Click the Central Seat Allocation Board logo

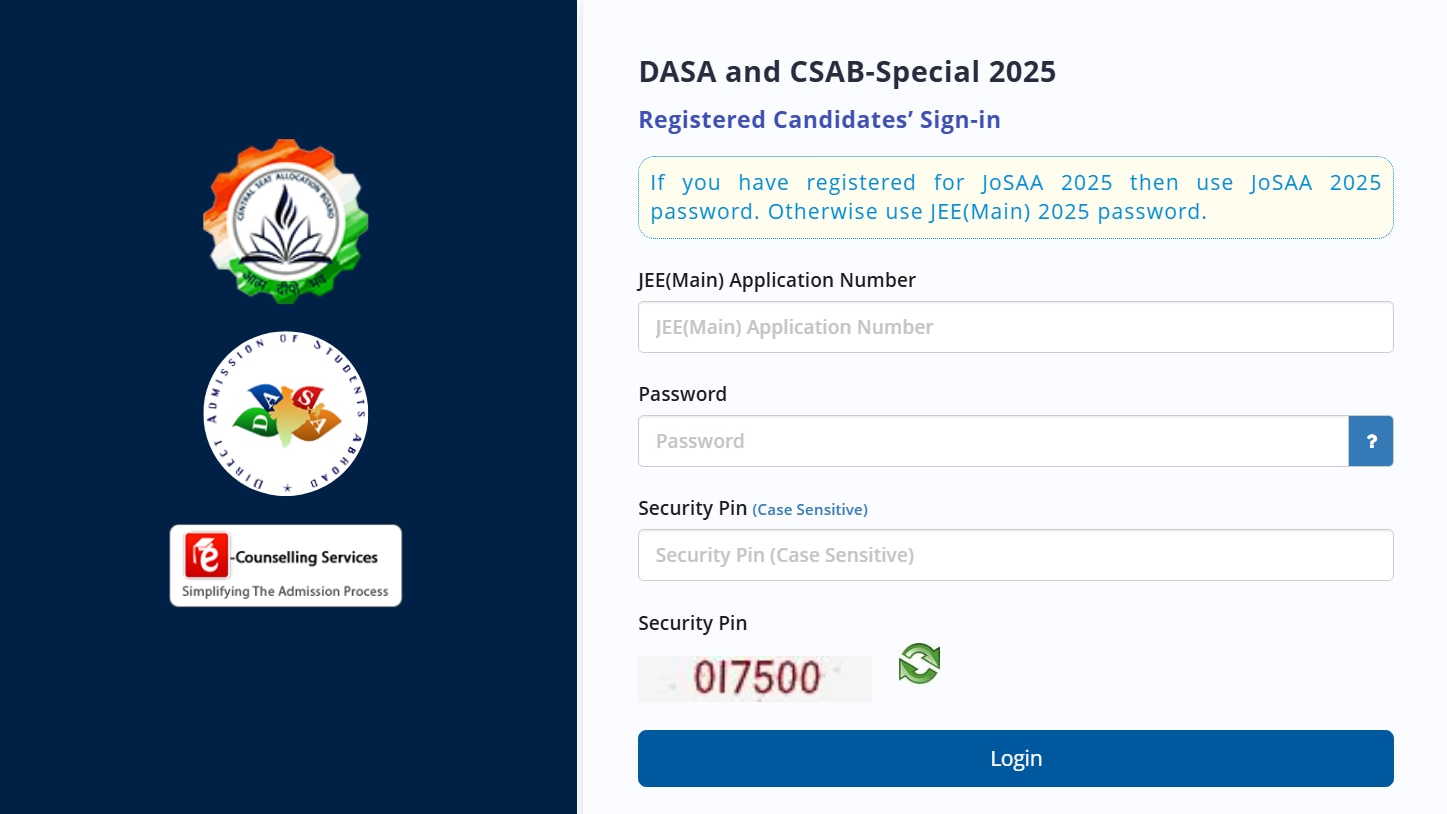(x=286, y=221)
